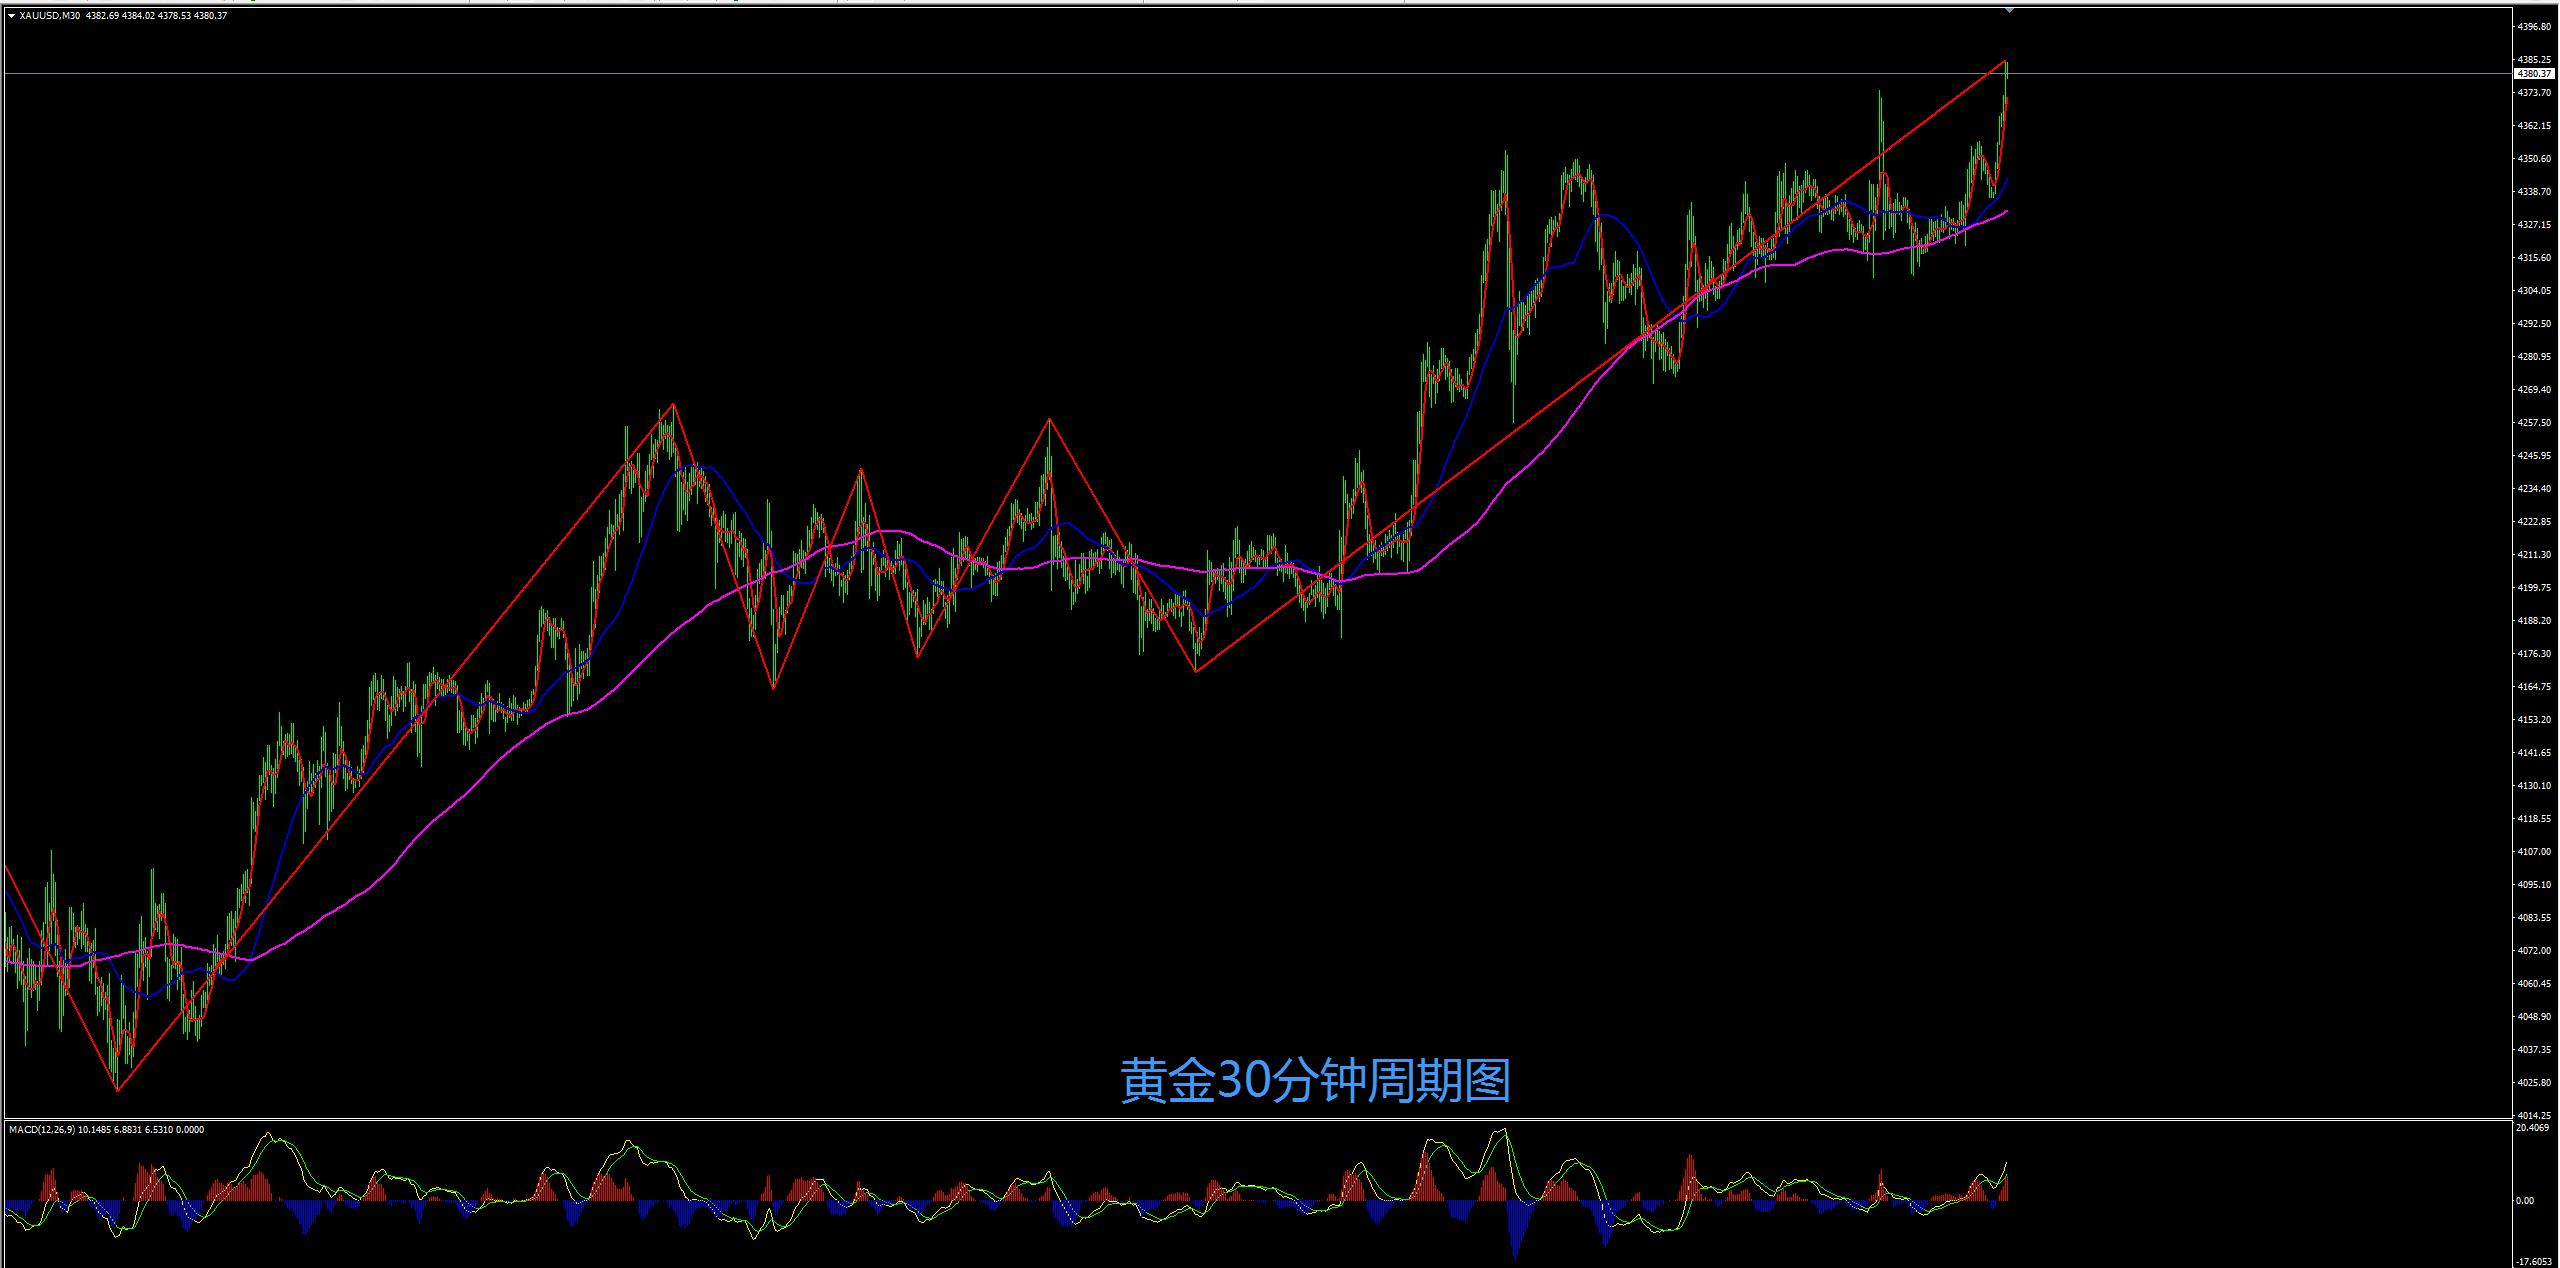Click the triangle arrow before XAUUSD,M30
The height and width of the screenshot is (1268, 2560).
(x=11, y=16)
